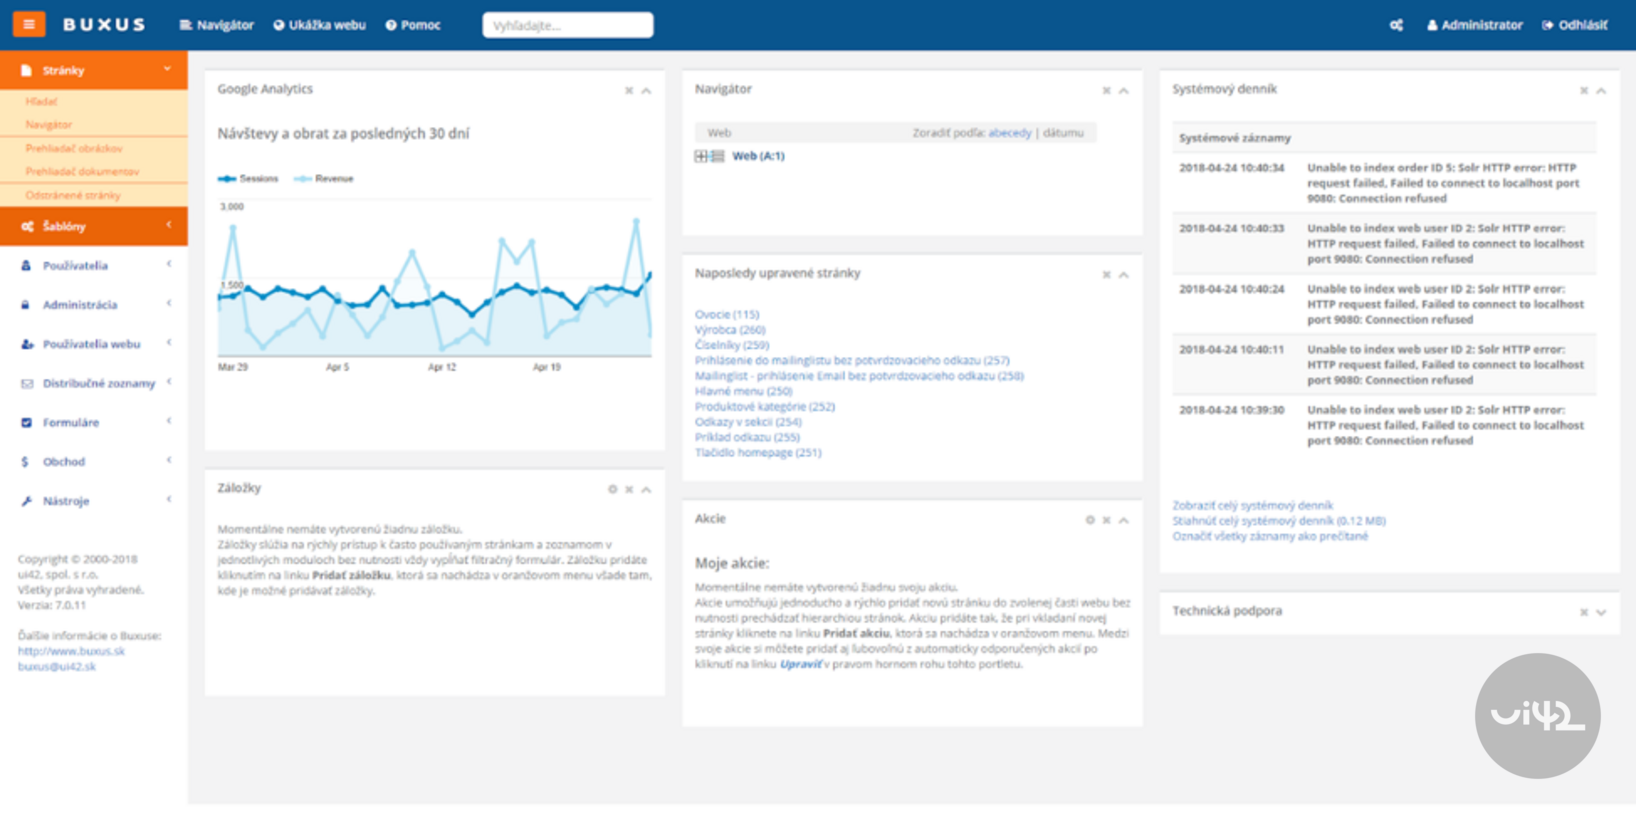Image resolution: width=1636 pixels, height=814 pixels.
Task: Toggle the Sessions series in chart legend
Action: point(249,178)
